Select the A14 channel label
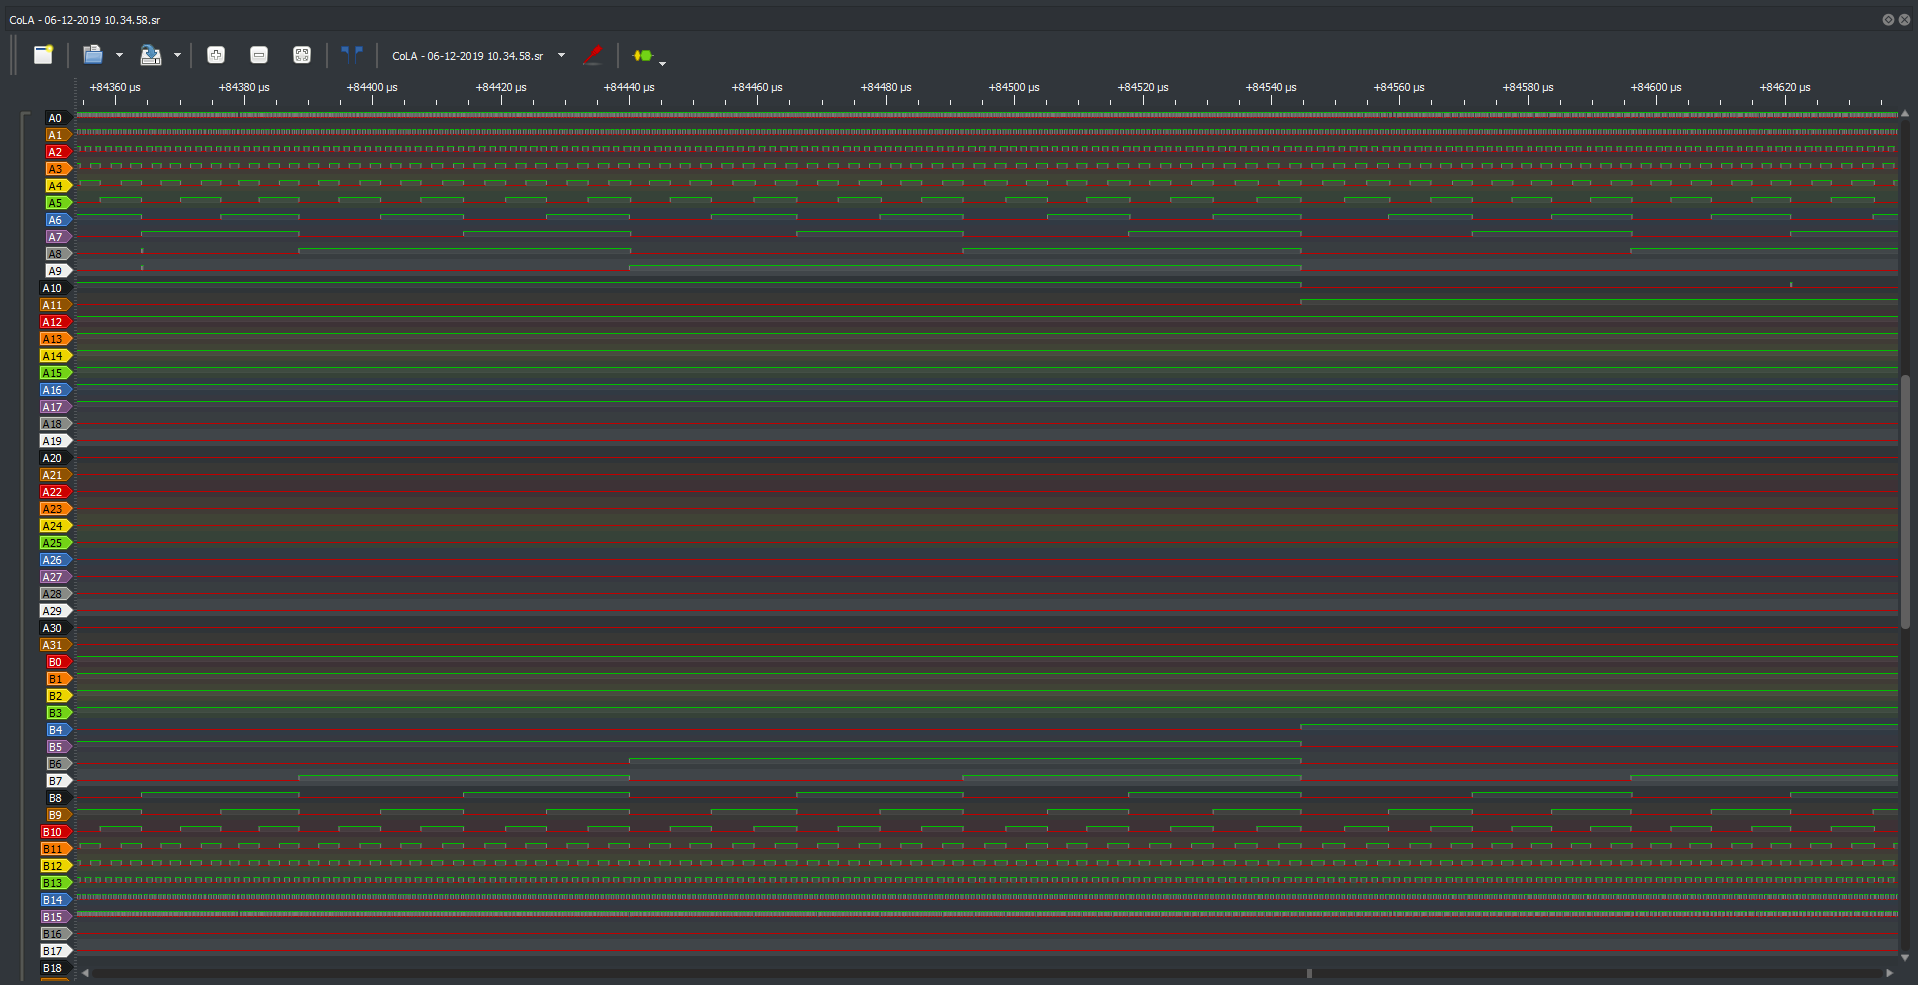The height and width of the screenshot is (985, 1918). (55, 356)
